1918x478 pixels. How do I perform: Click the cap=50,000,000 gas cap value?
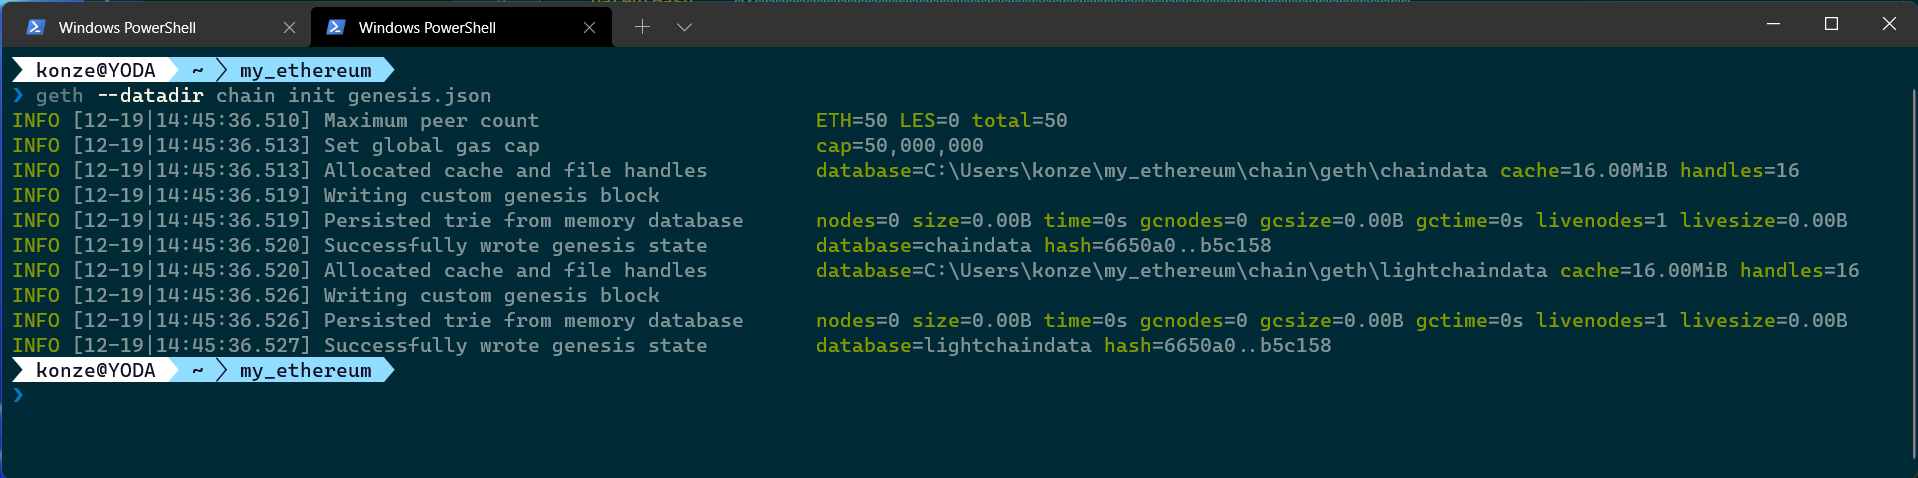click(899, 146)
